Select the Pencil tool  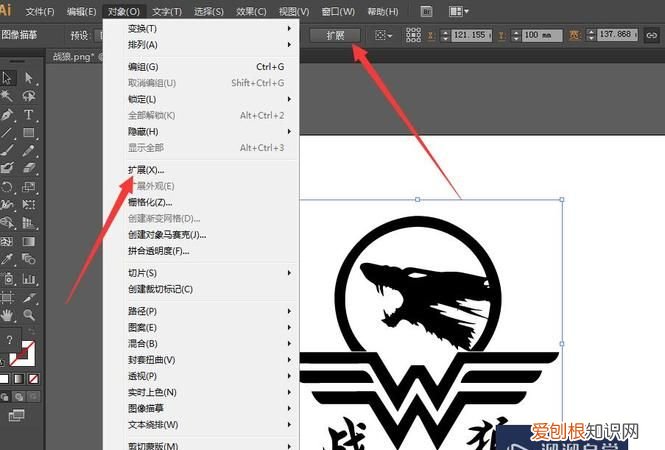coord(29,151)
